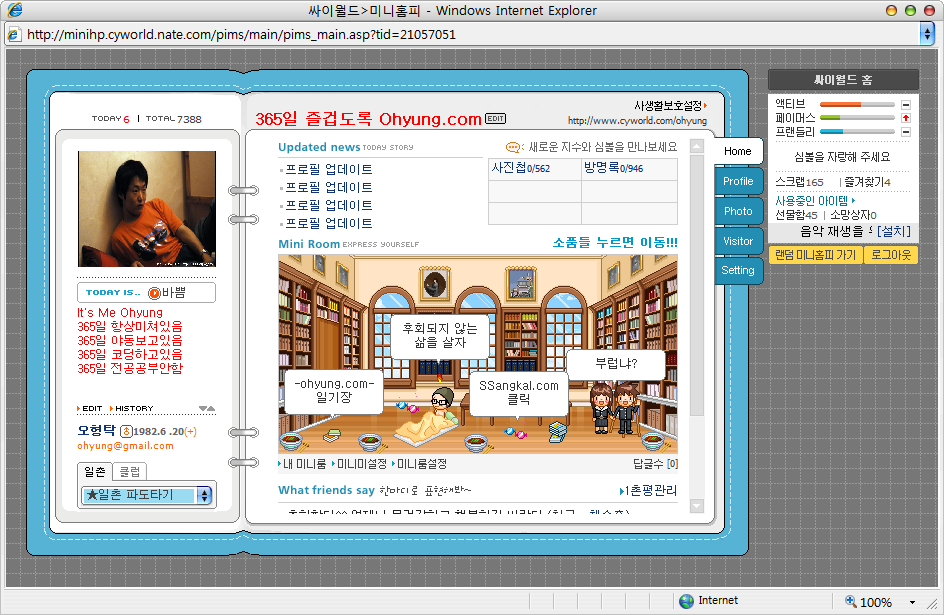
Task: Click the zoom magnifier icon in status bar
Action: click(x=851, y=601)
